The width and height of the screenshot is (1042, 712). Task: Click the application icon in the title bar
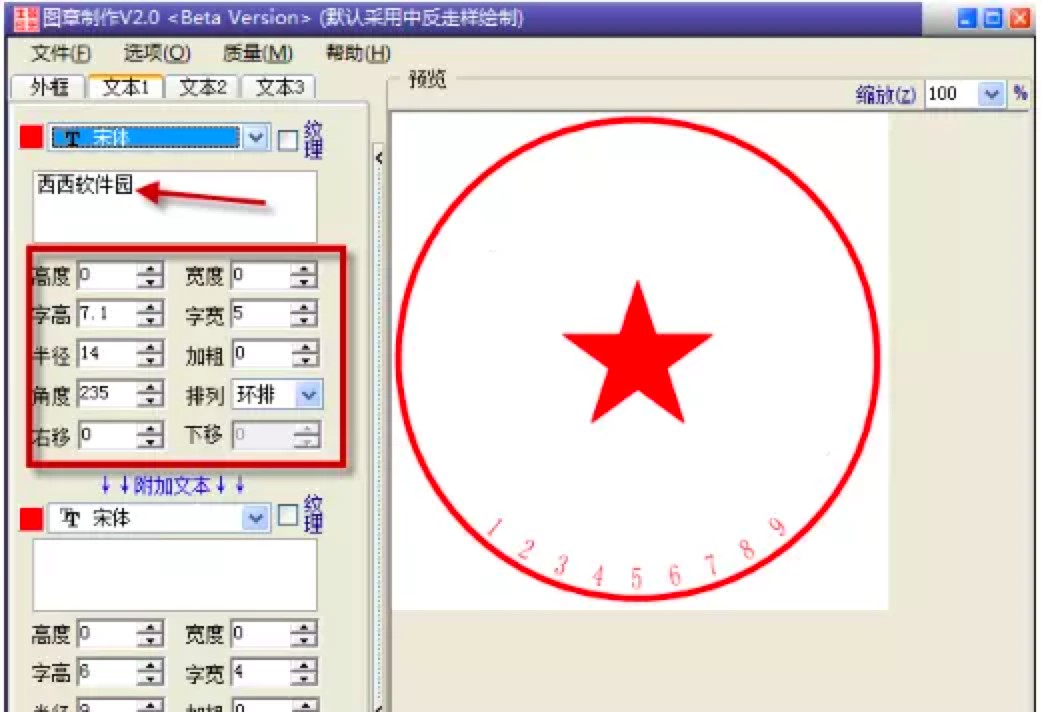pos(26,18)
